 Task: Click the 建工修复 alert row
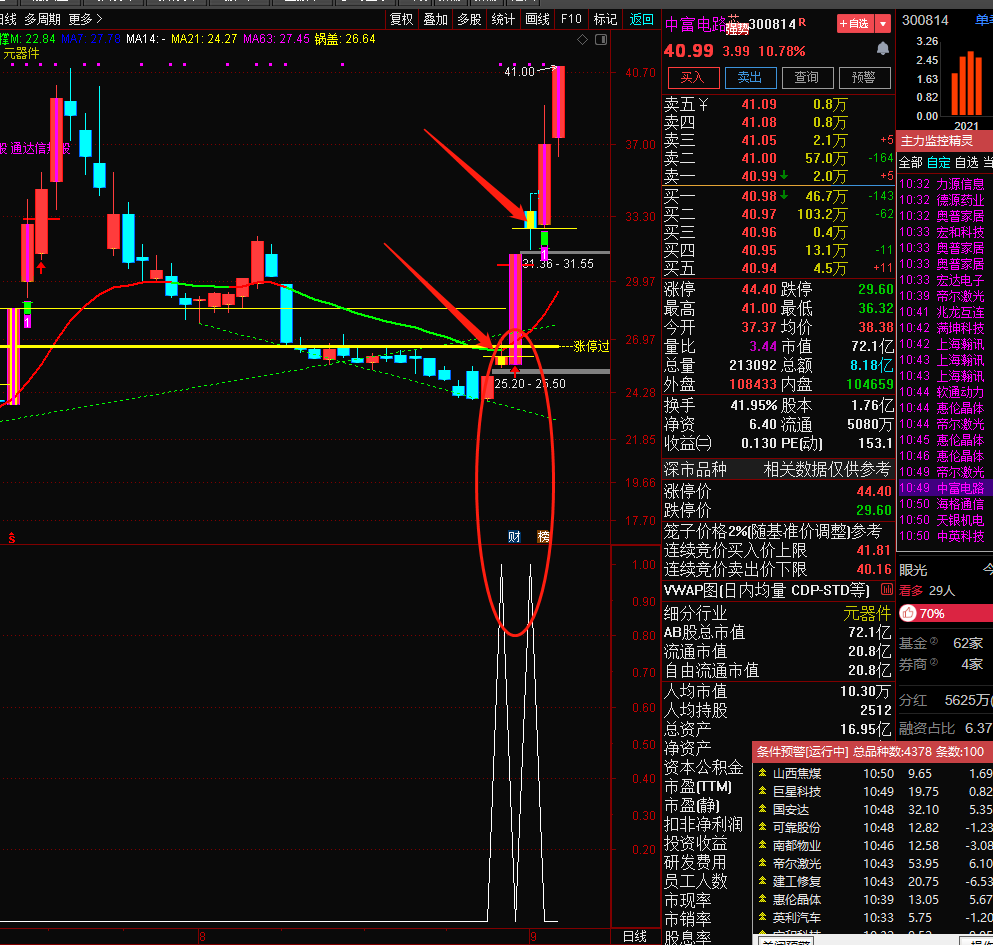874,881
